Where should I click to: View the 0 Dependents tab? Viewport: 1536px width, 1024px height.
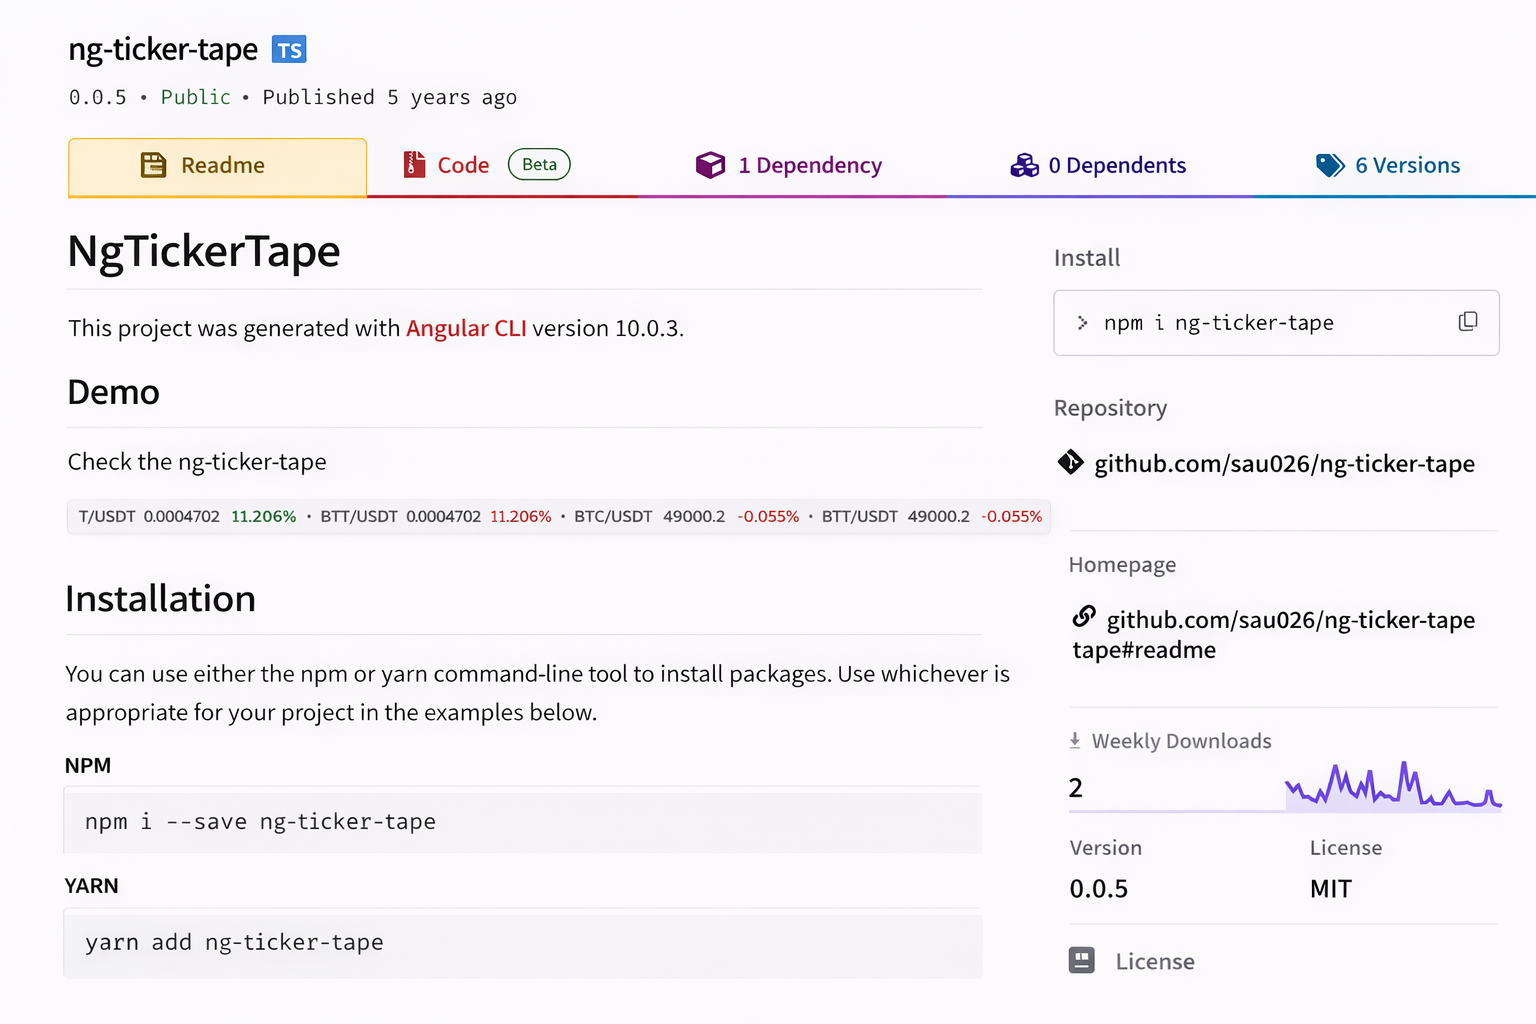click(1116, 166)
